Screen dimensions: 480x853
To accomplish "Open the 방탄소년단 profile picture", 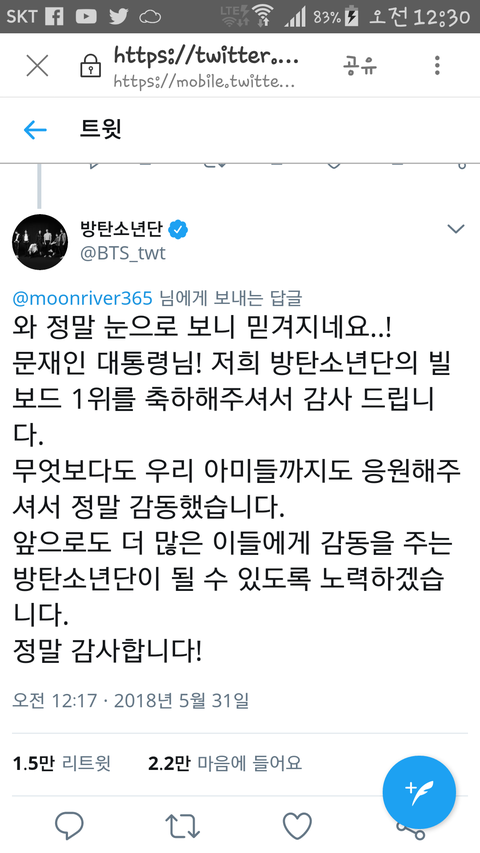I will point(40,242).
